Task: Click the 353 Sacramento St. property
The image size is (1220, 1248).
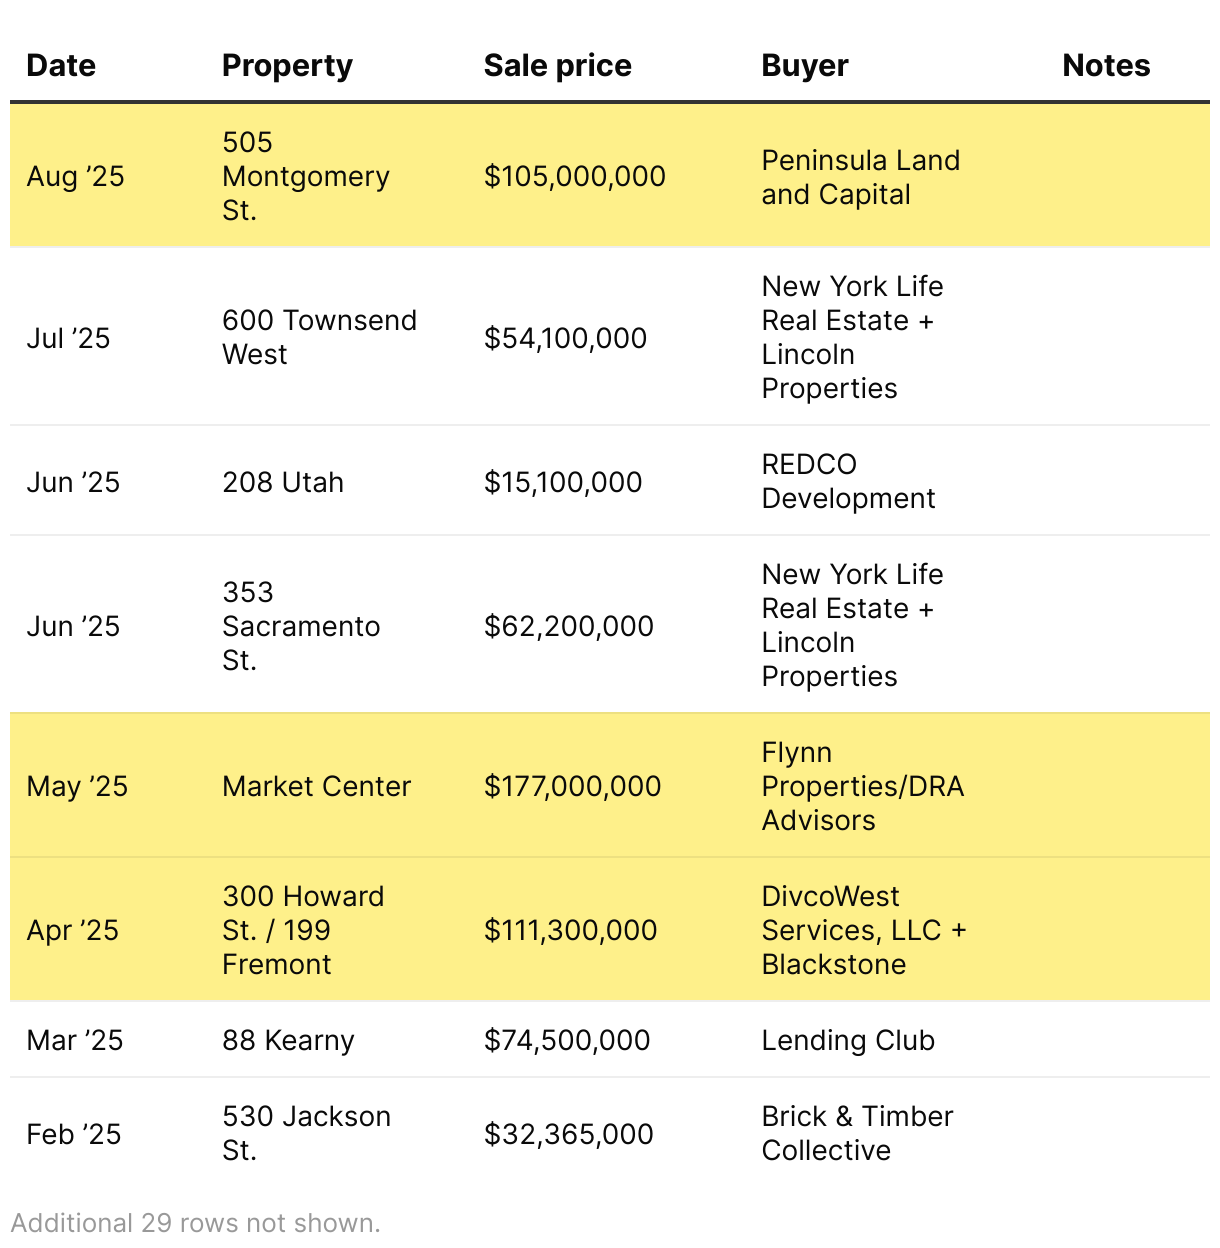Action: 301,626
